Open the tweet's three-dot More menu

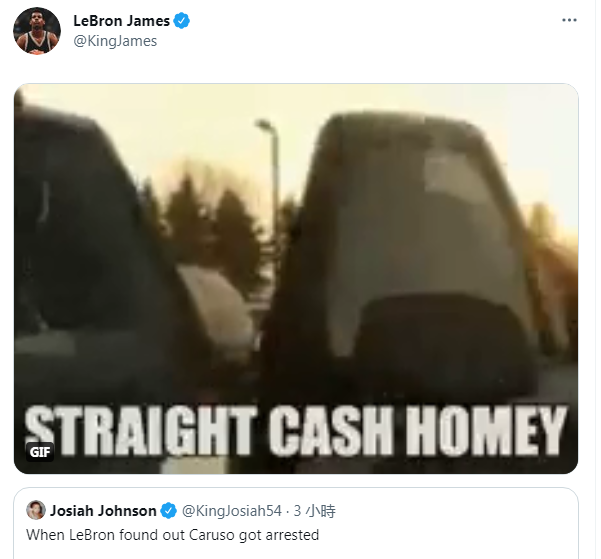pyautogui.click(x=569, y=20)
